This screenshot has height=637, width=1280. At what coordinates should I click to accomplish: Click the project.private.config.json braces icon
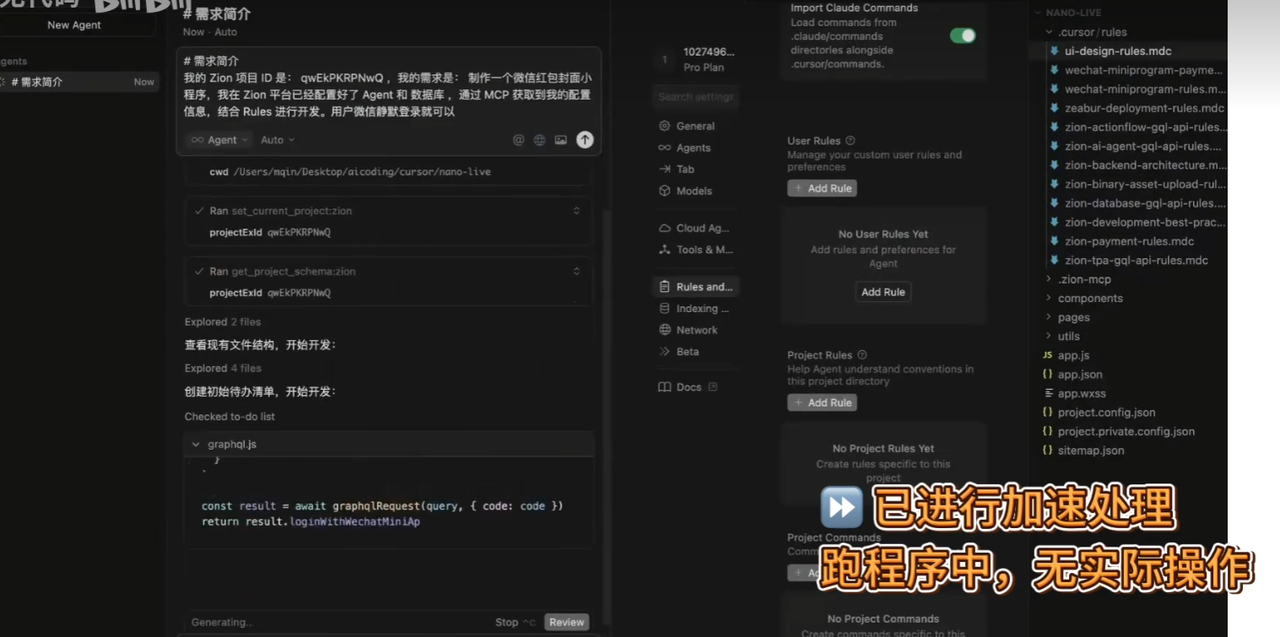(1047, 431)
